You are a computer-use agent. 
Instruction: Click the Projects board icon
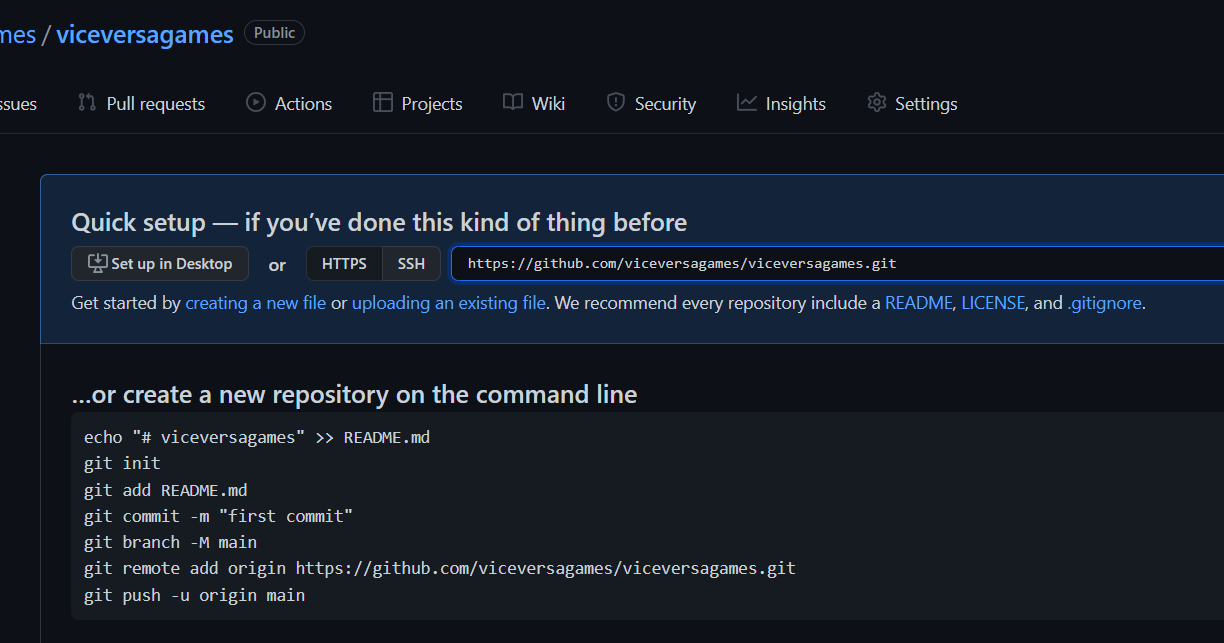coord(382,103)
